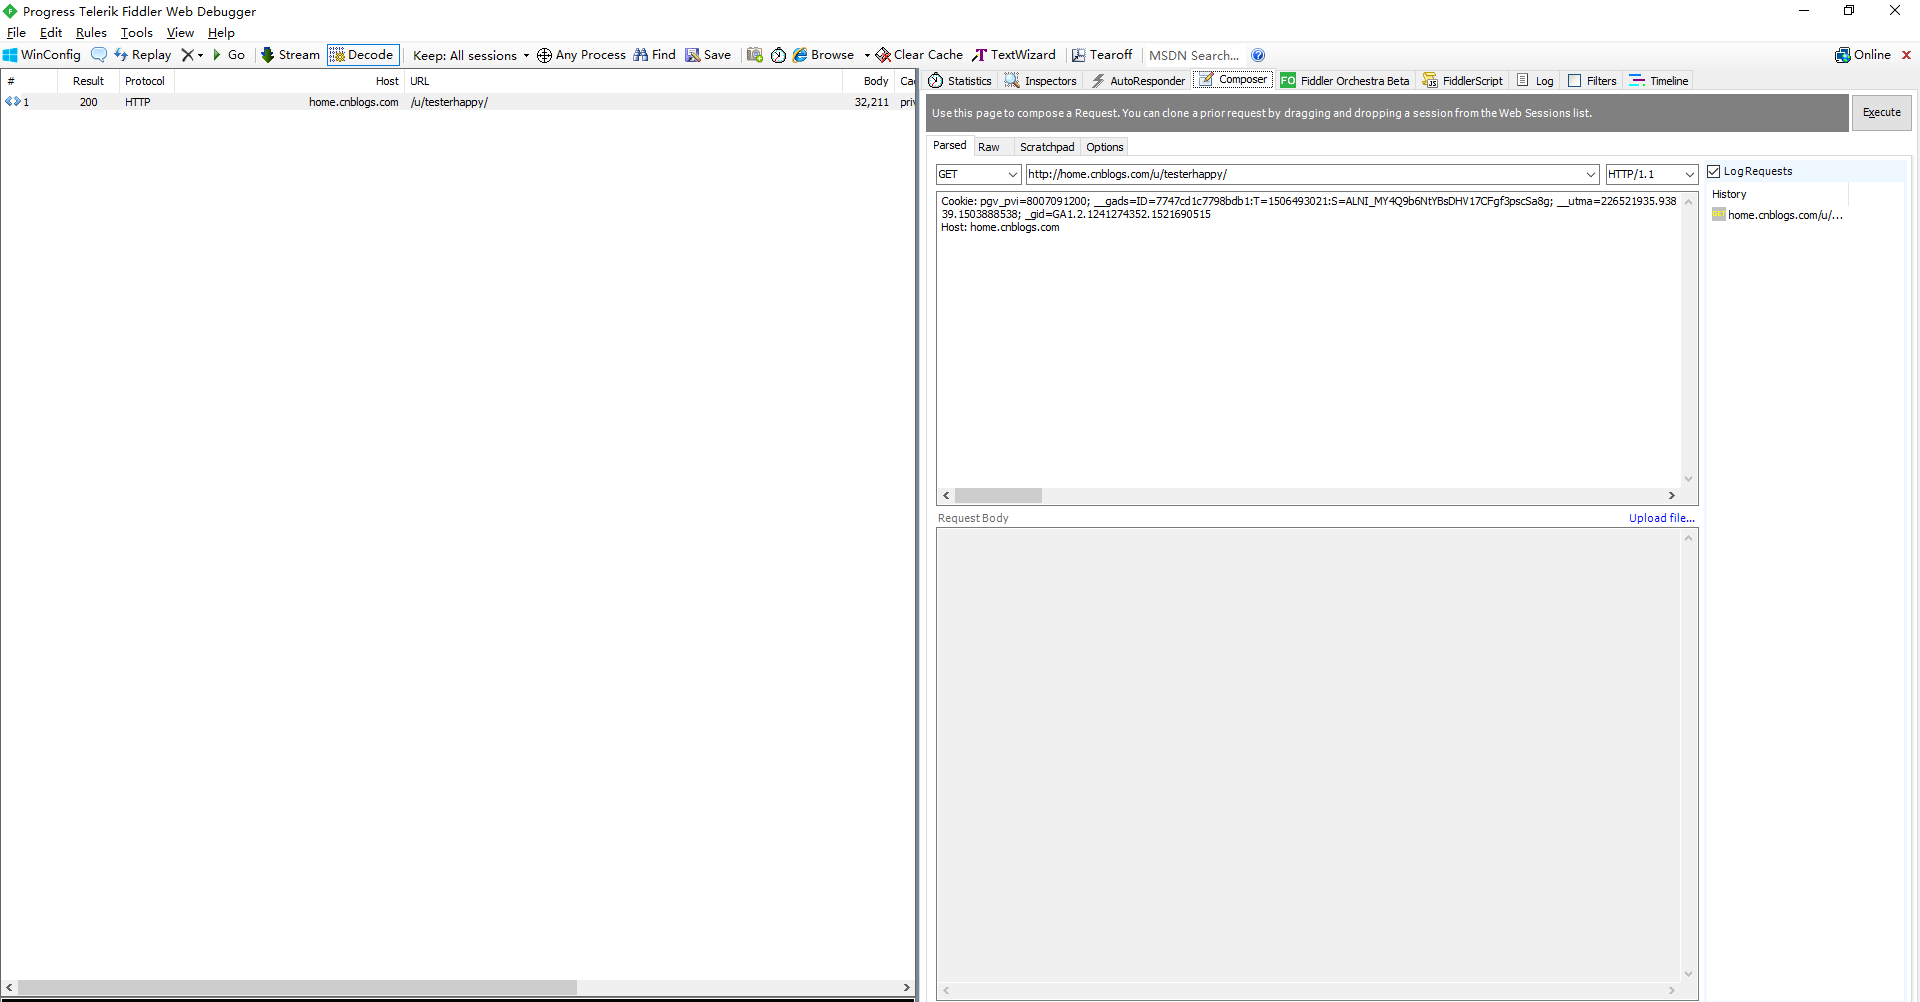
Task: Clear Cache from the toolbar
Action: pos(919,55)
